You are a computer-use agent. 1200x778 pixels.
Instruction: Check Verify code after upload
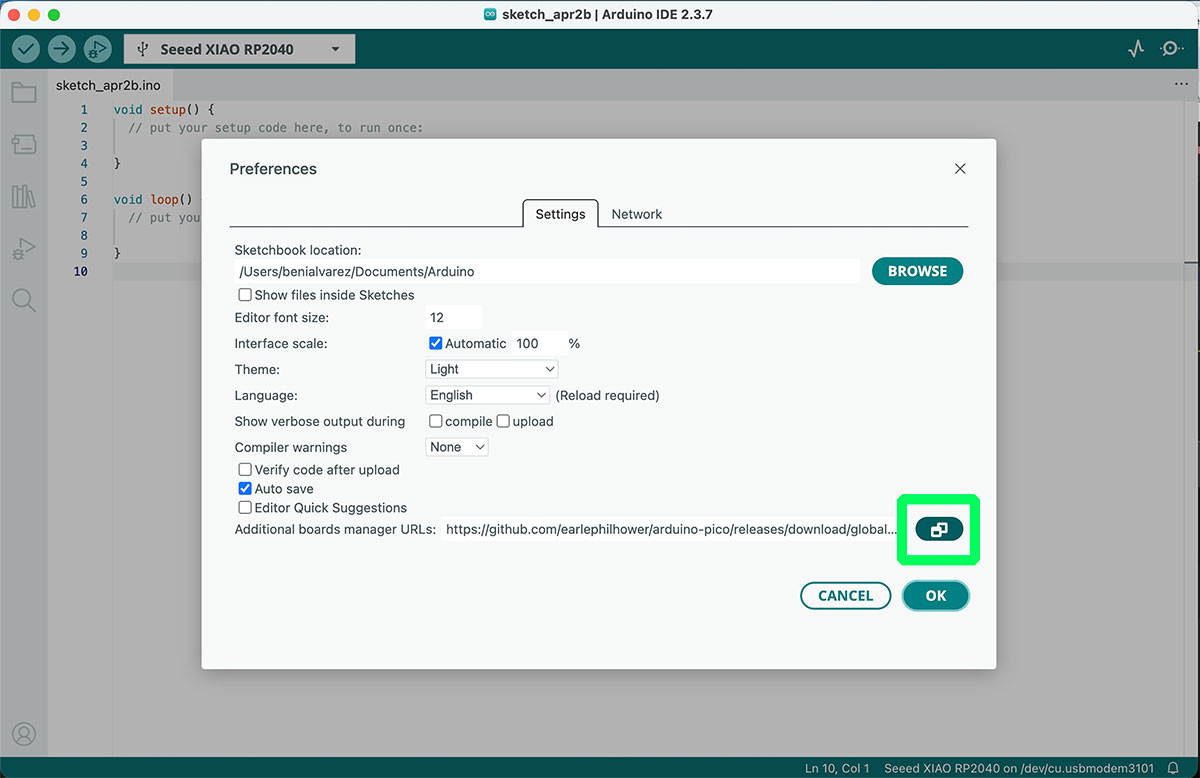pyautogui.click(x=245, y=469)
